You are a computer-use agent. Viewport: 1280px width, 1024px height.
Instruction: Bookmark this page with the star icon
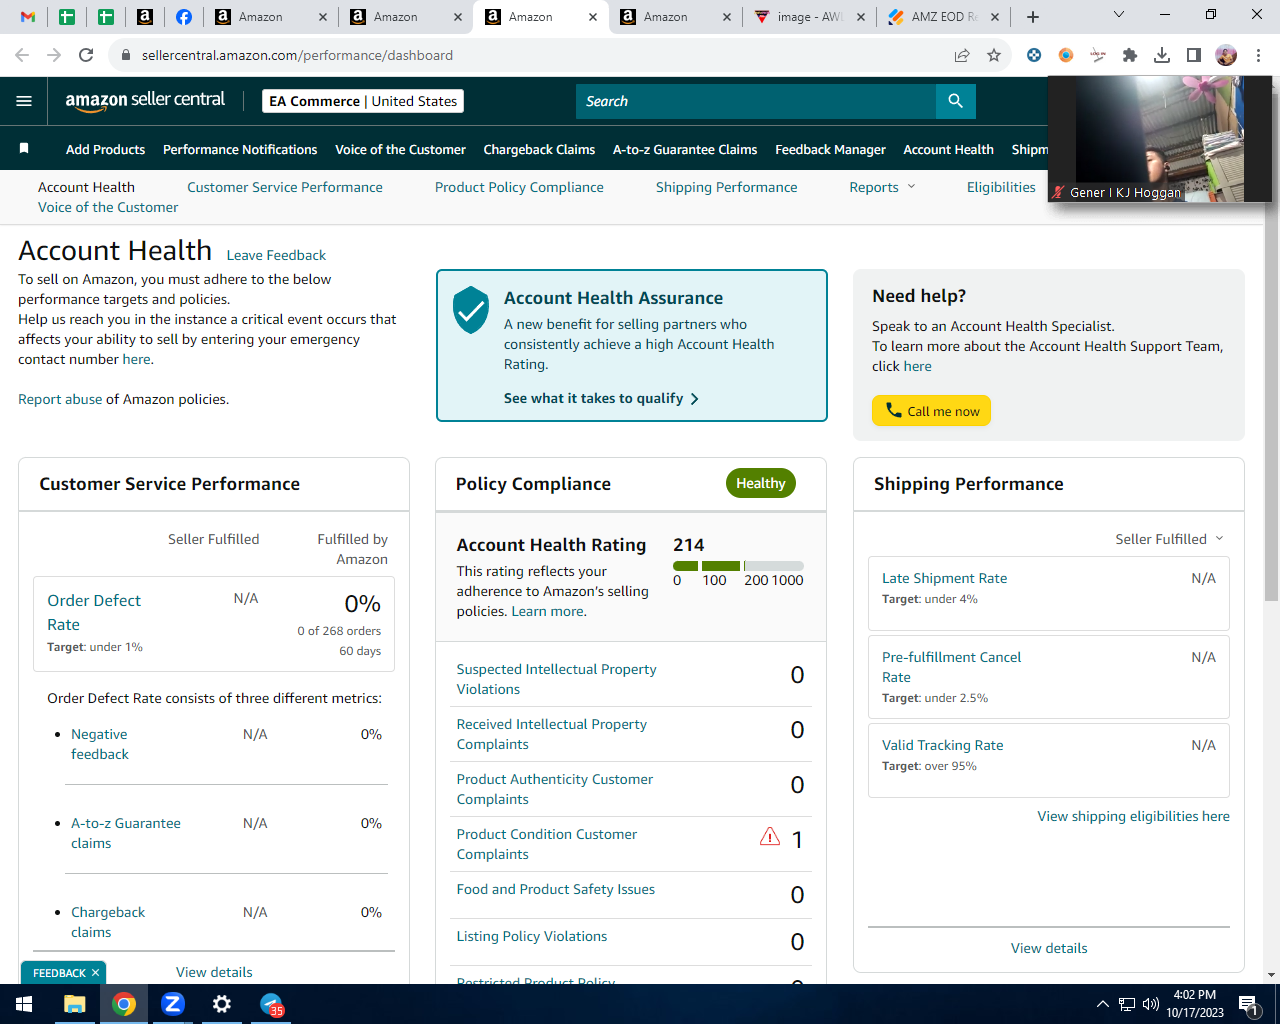(x=994, y=55)
